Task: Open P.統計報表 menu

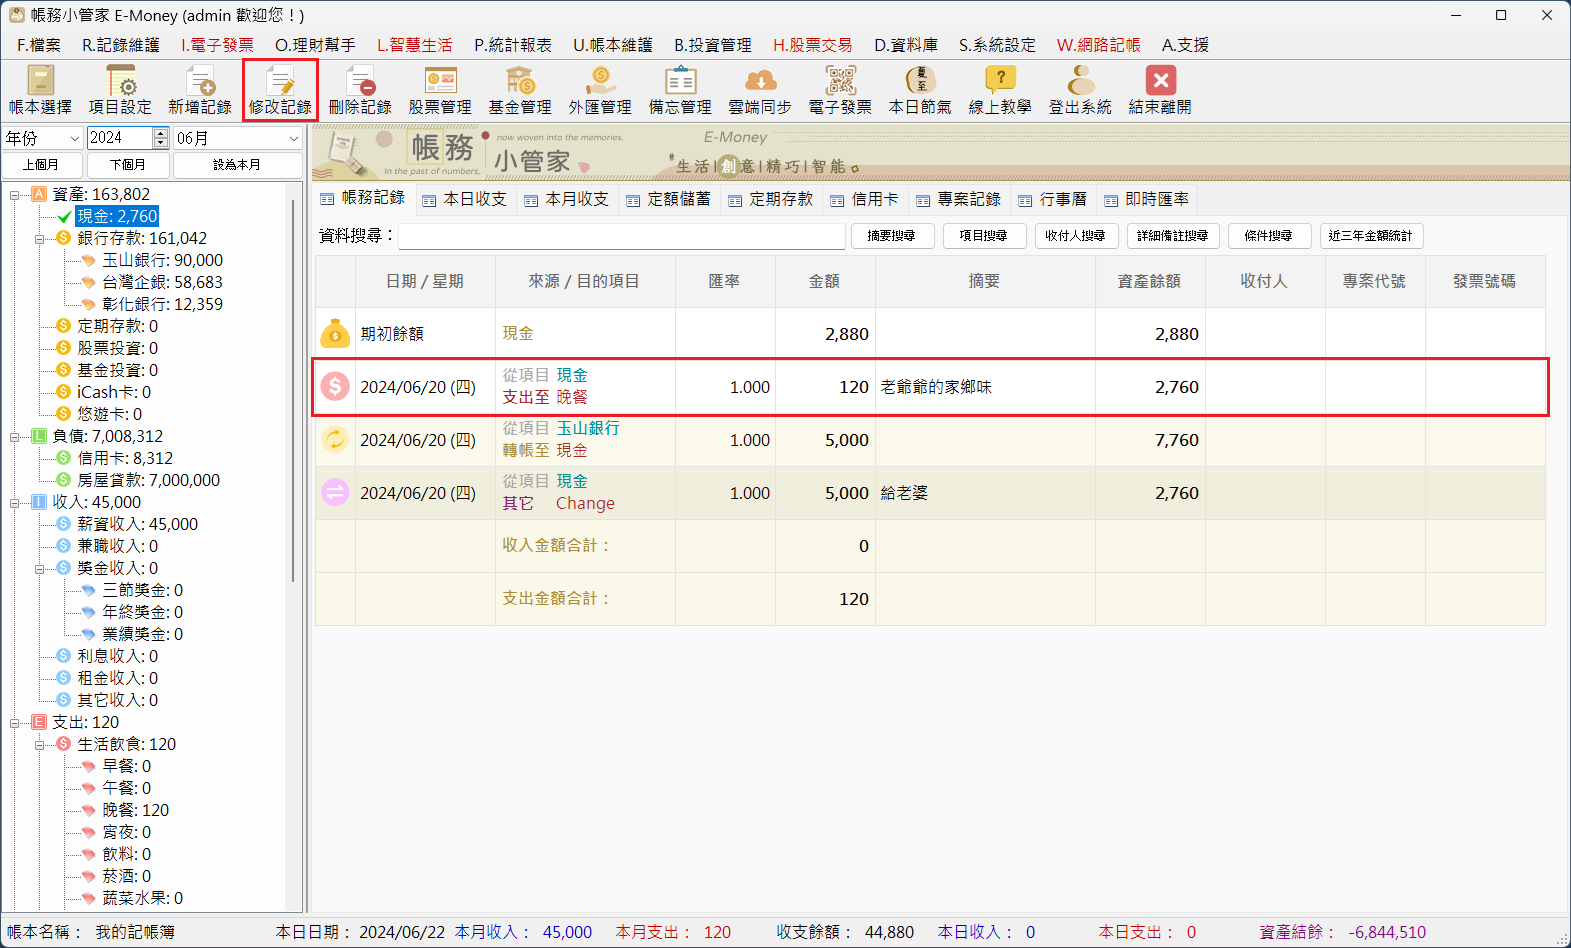Action: [513, 45]
